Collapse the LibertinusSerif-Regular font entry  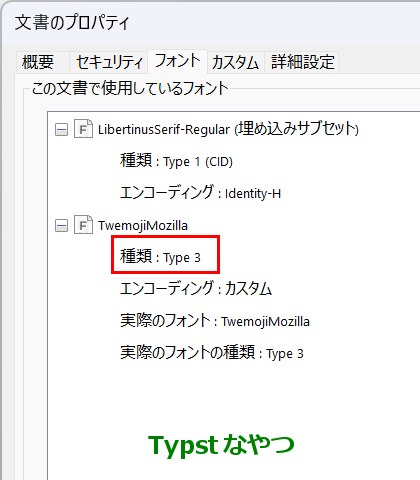[61, 130]
